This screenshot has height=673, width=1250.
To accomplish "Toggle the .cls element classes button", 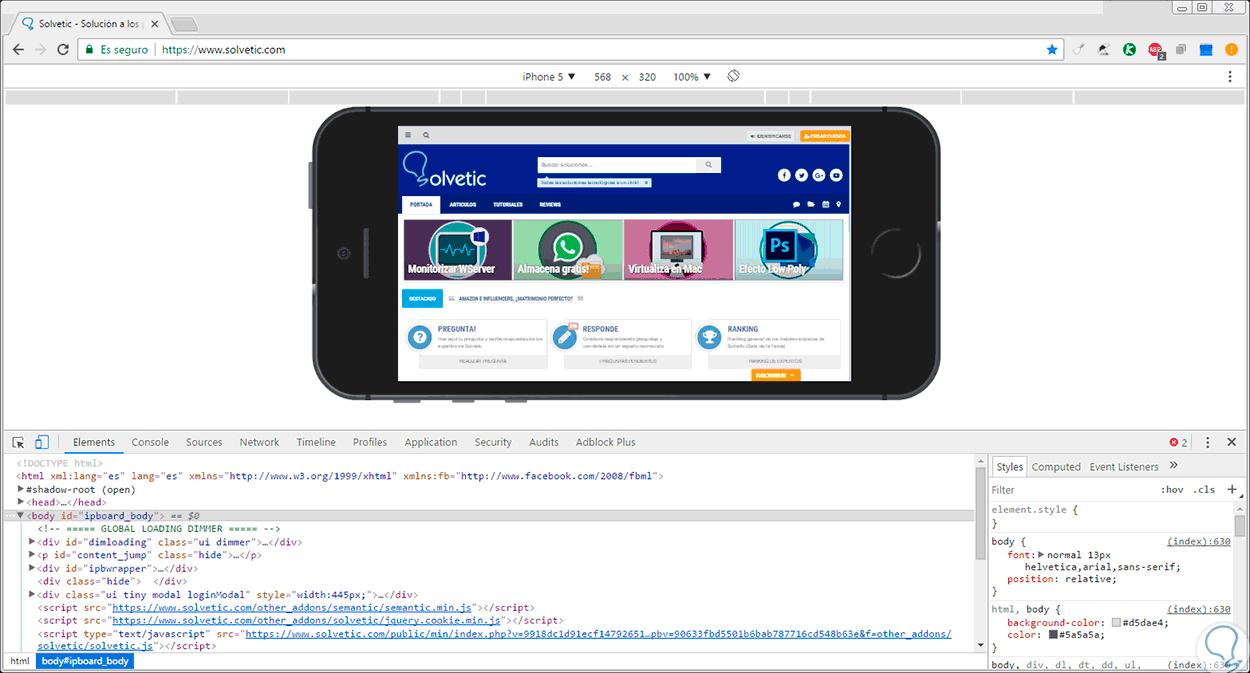I will (1204, 490).
